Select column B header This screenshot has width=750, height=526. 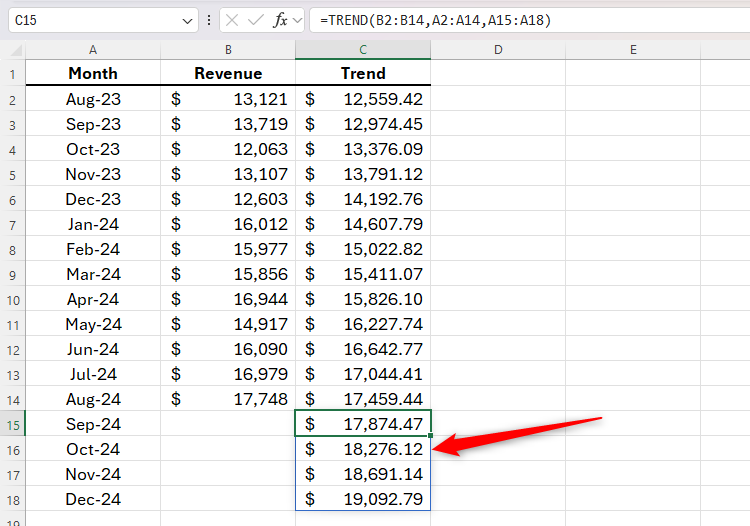coord(228,50)
